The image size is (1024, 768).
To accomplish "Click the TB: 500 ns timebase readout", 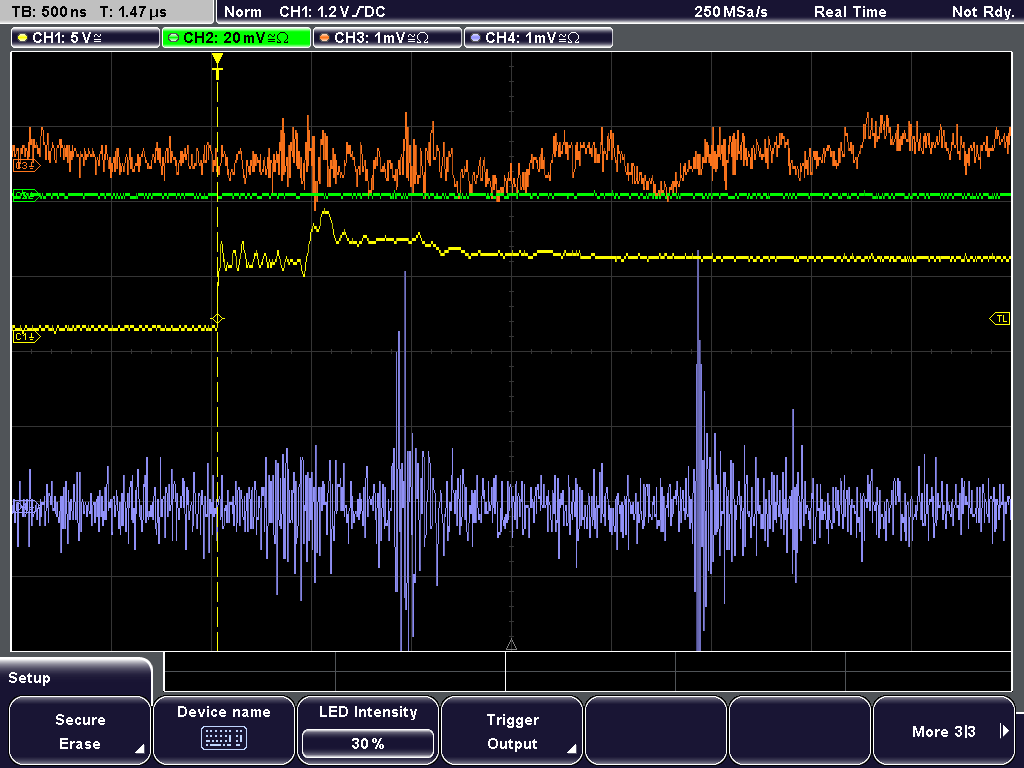I will click(49, 12).
